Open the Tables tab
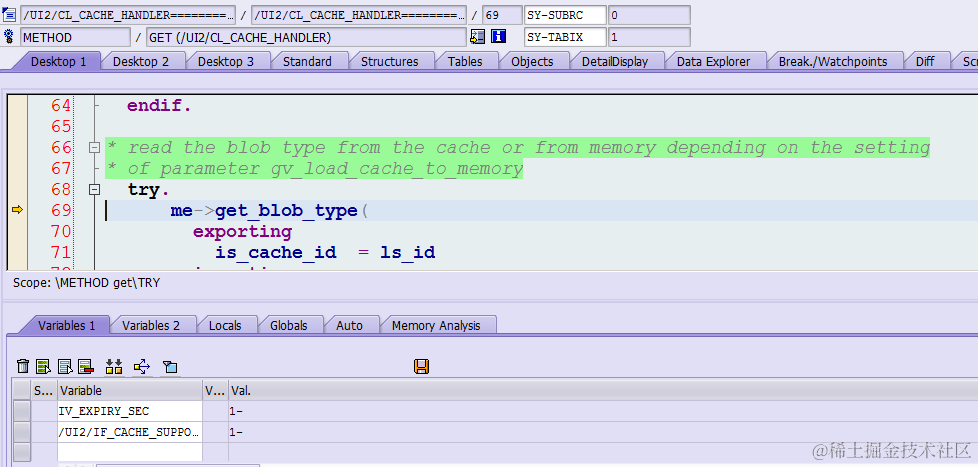This screenshot has width=978, height=467. 465,61
